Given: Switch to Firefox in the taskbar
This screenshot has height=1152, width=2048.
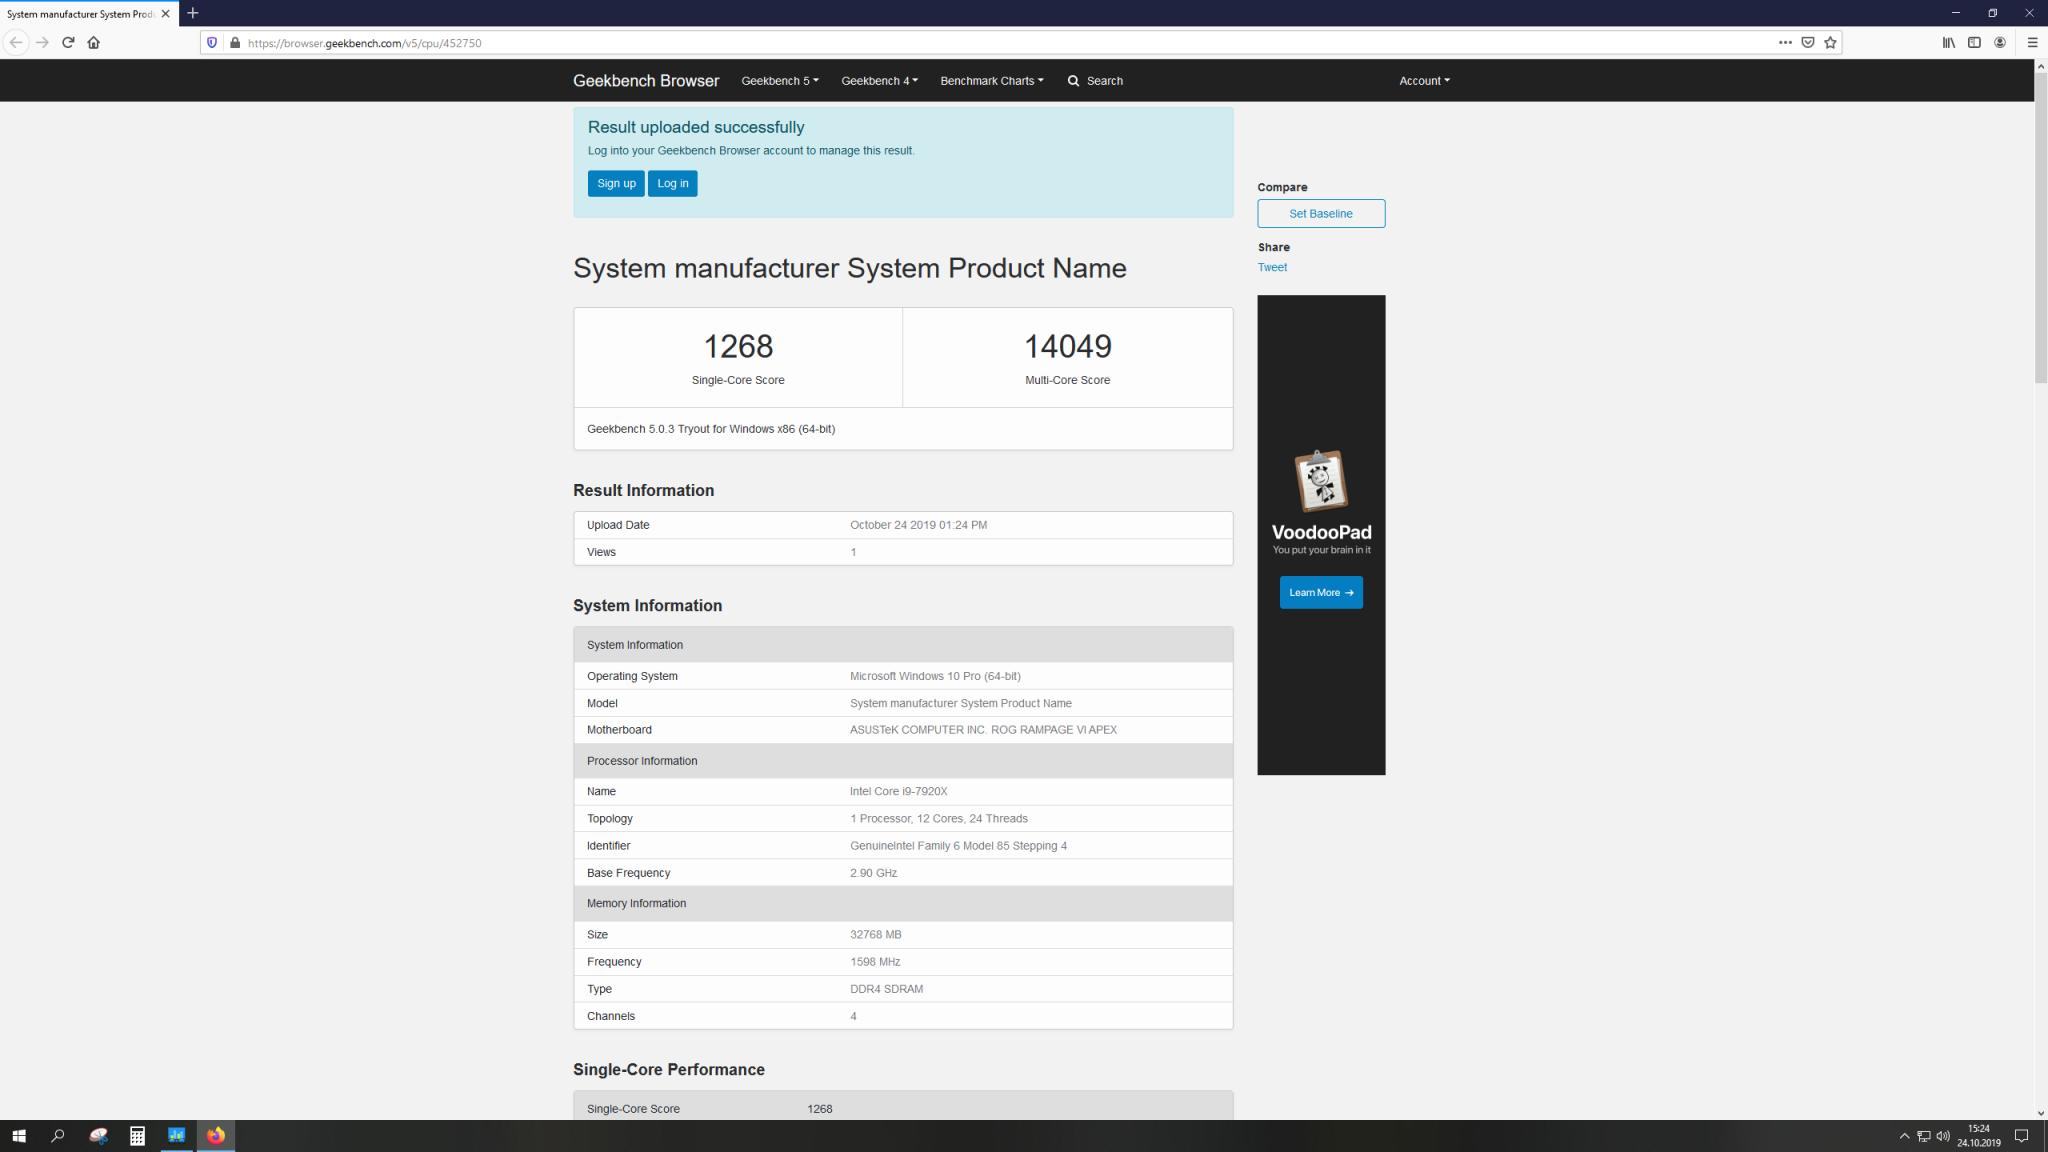Looking at the screenshot, I should coord(216,1136).
